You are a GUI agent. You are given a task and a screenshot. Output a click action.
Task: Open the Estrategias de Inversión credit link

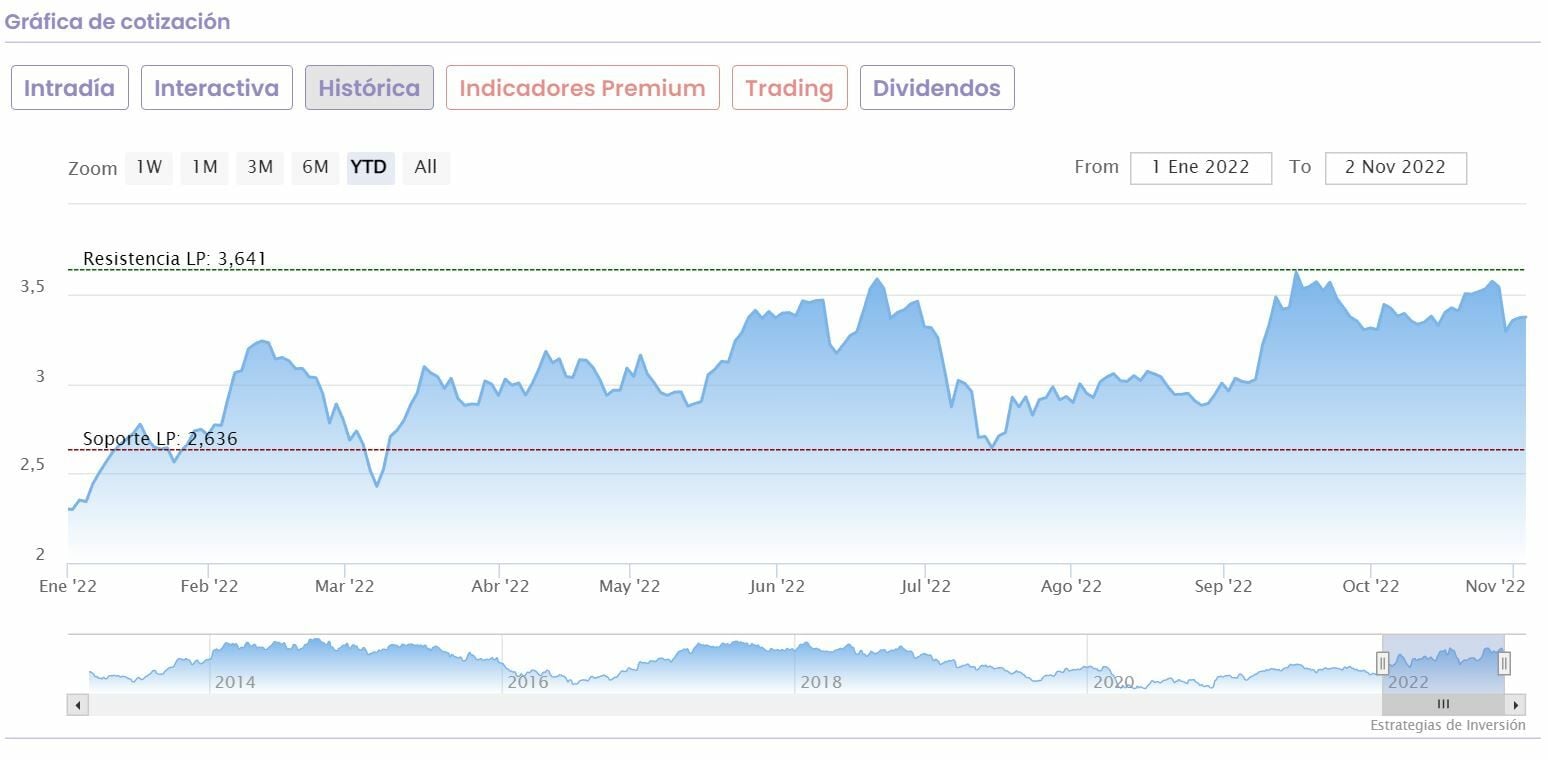(1447, 725)
